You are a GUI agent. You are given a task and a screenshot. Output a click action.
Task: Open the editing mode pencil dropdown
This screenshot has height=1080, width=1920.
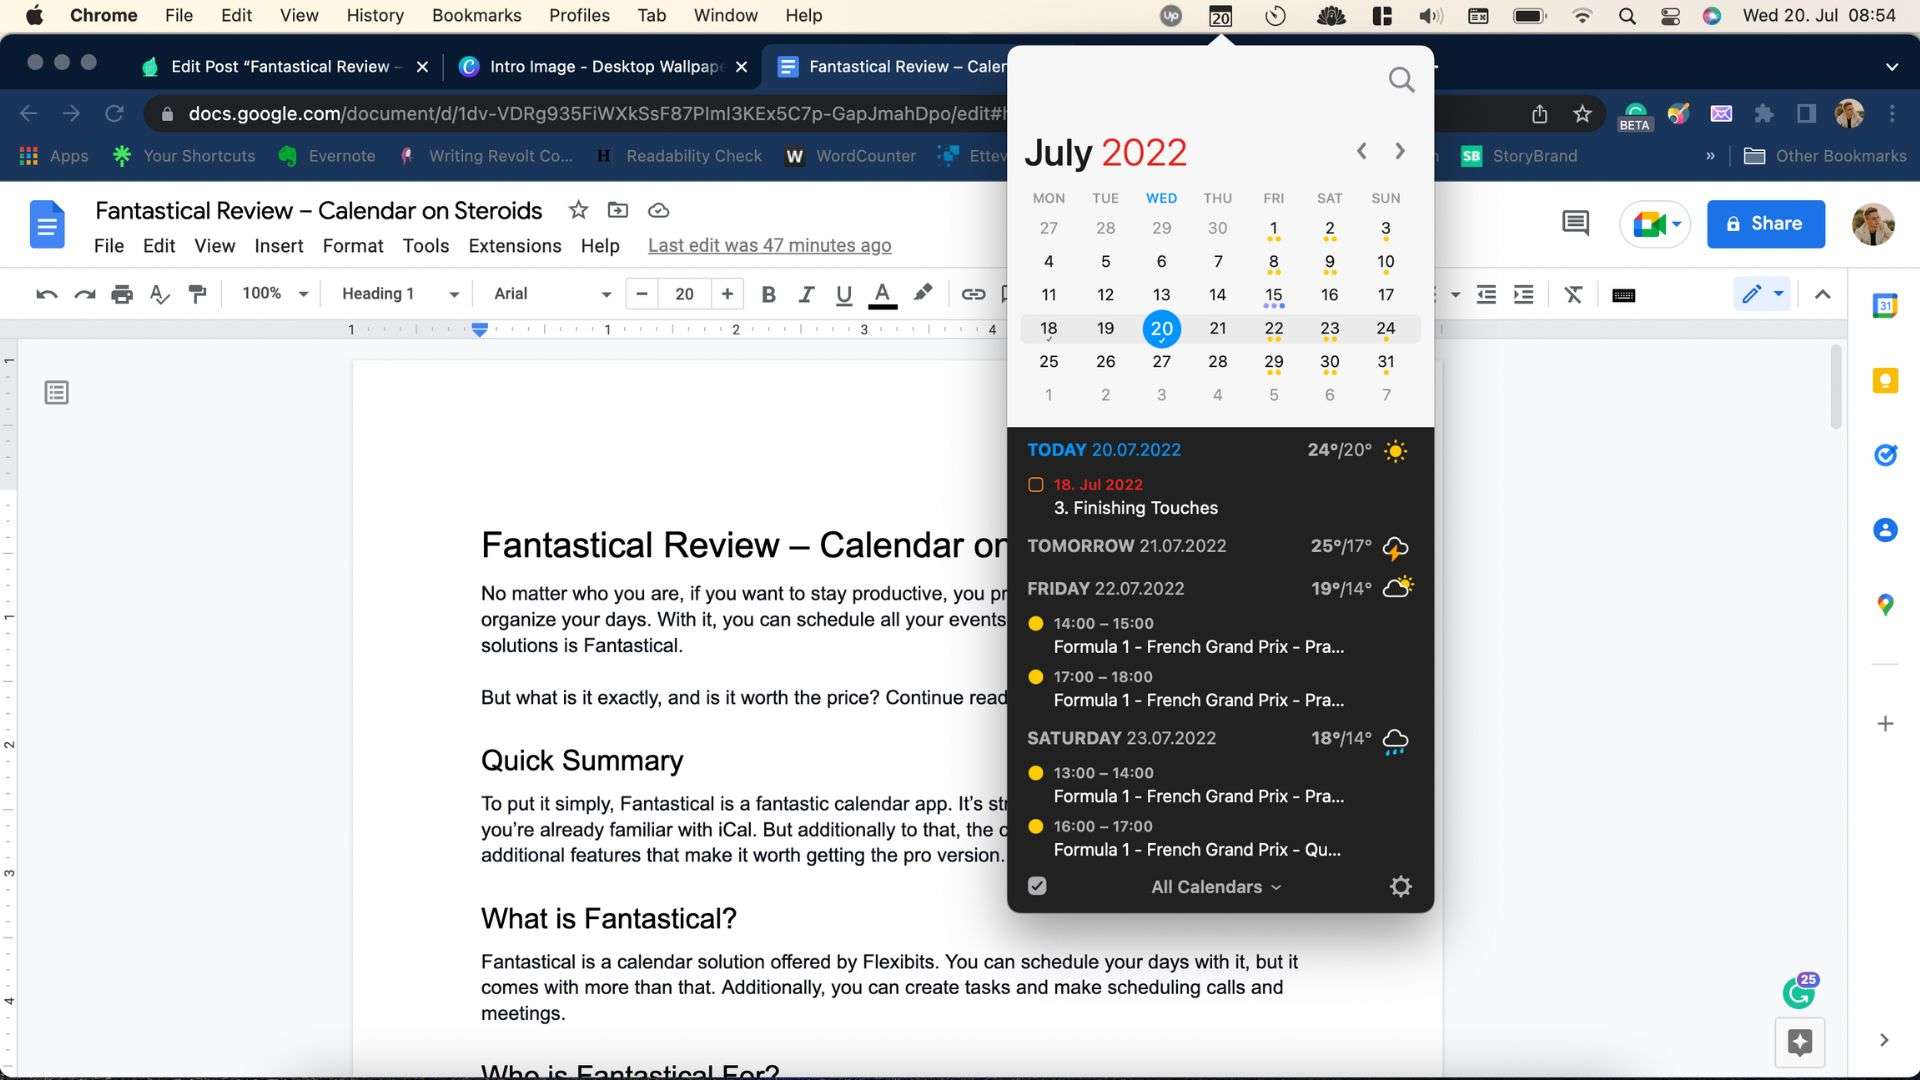pyautogui.click(x=1762, y=294)
